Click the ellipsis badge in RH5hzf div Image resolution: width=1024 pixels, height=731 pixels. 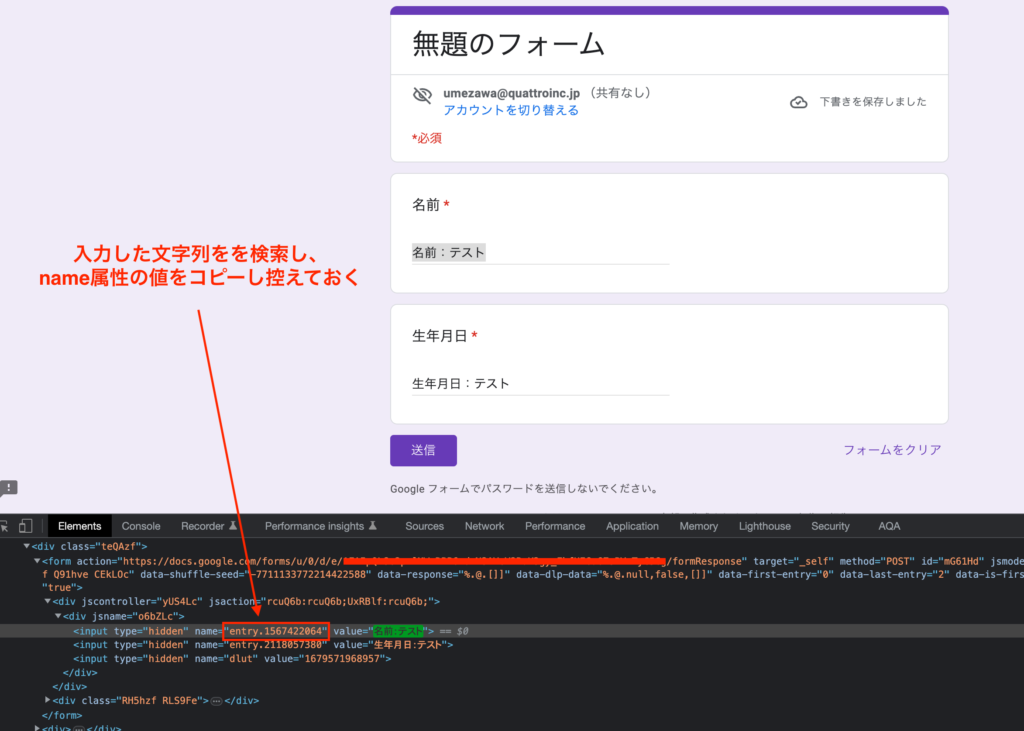[216, 701]
